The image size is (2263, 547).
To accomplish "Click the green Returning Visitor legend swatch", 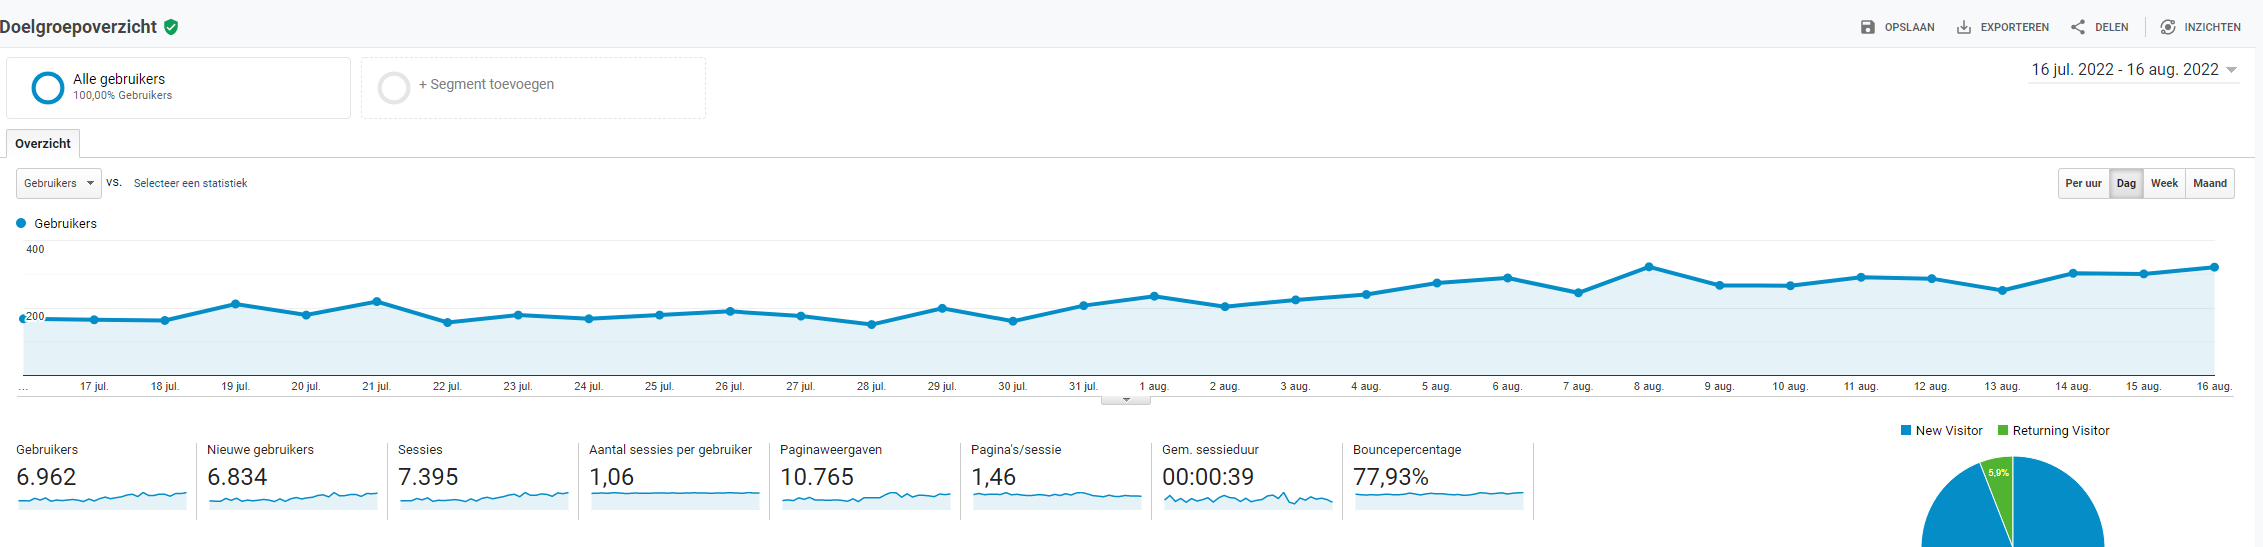I will click(2003, 430).
